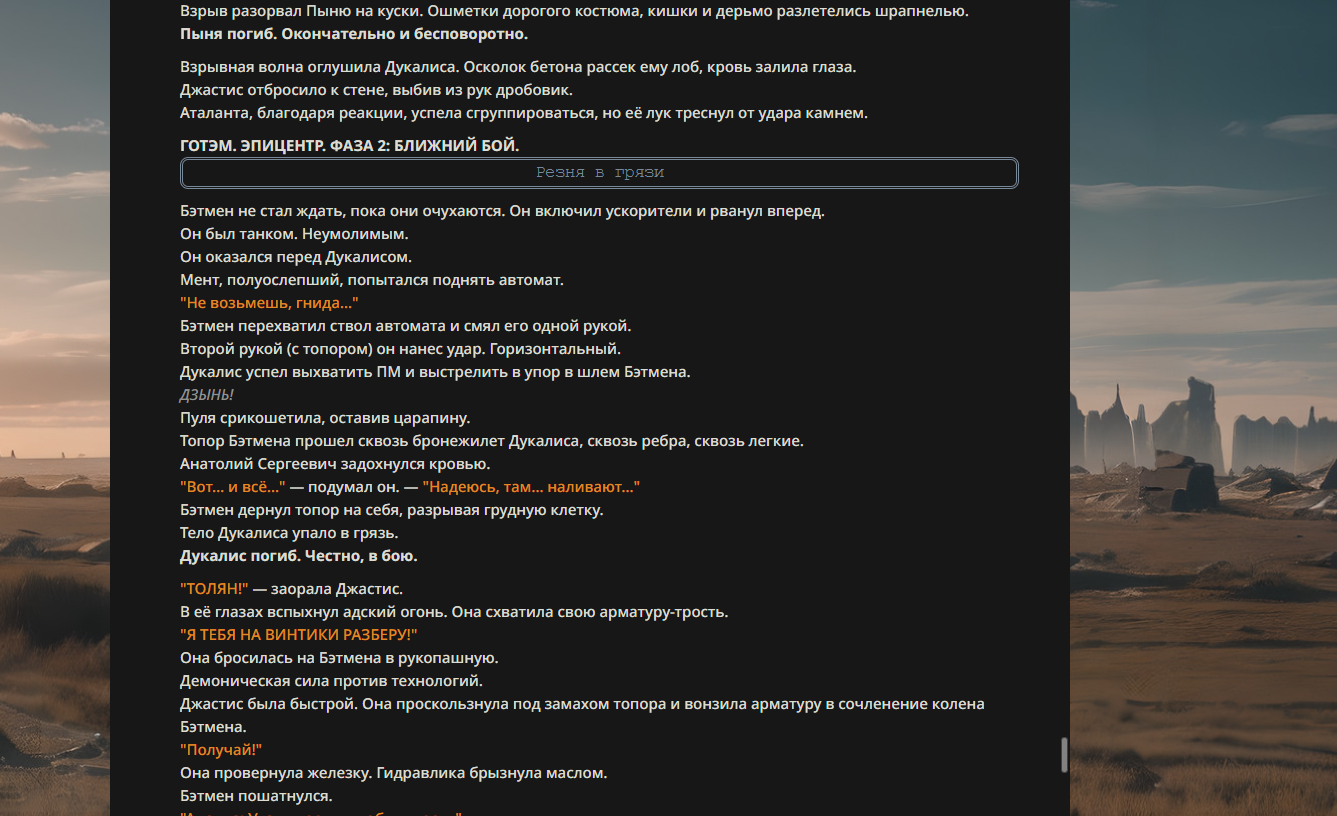Click the "Резня в грязи" boxed header

pos(599,173)
